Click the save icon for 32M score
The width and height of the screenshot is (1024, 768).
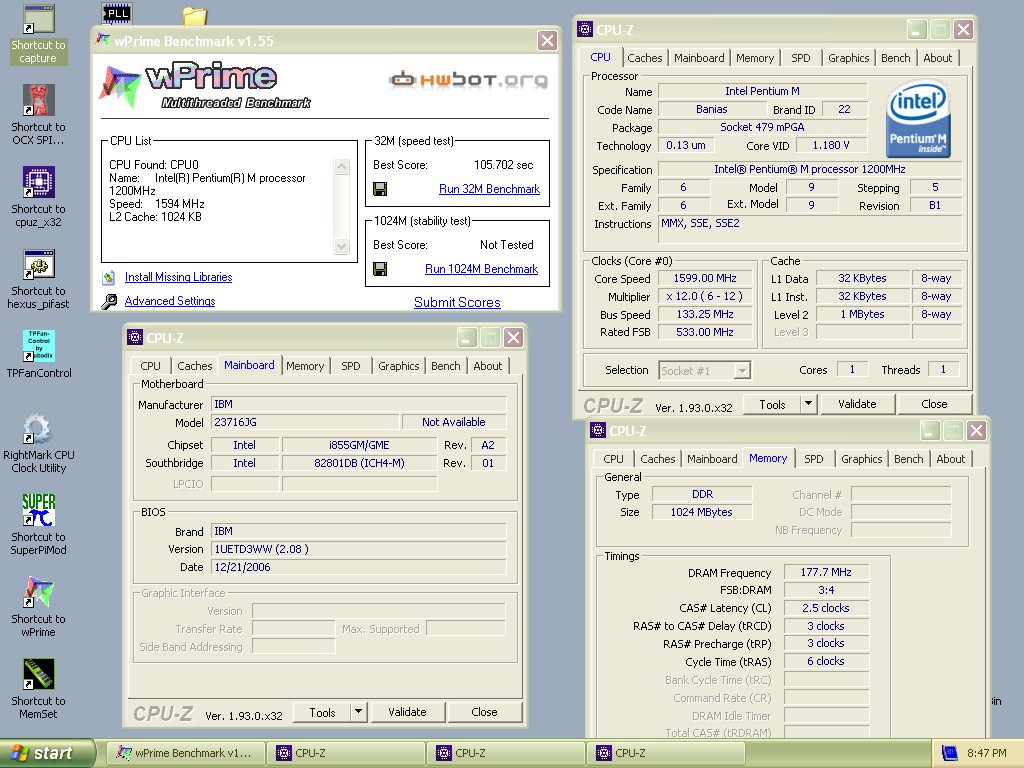(x=380, y=189)
